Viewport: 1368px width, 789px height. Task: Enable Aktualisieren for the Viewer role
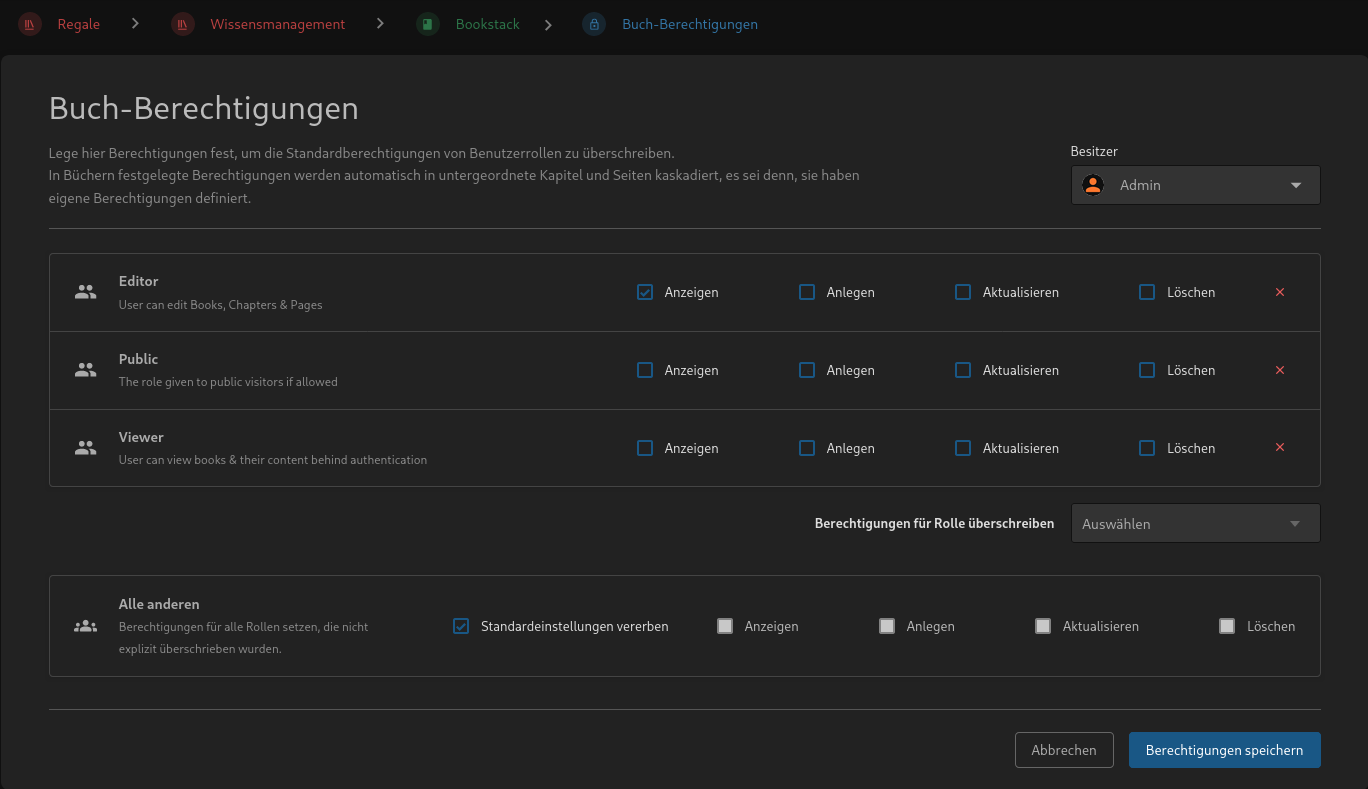pos(963,448)
